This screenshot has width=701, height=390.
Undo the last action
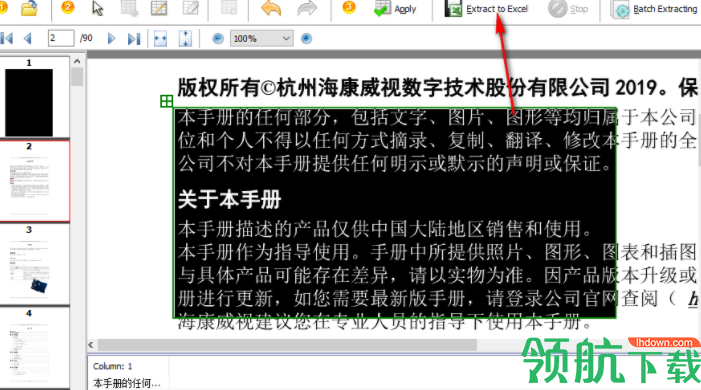click(271, 8)
